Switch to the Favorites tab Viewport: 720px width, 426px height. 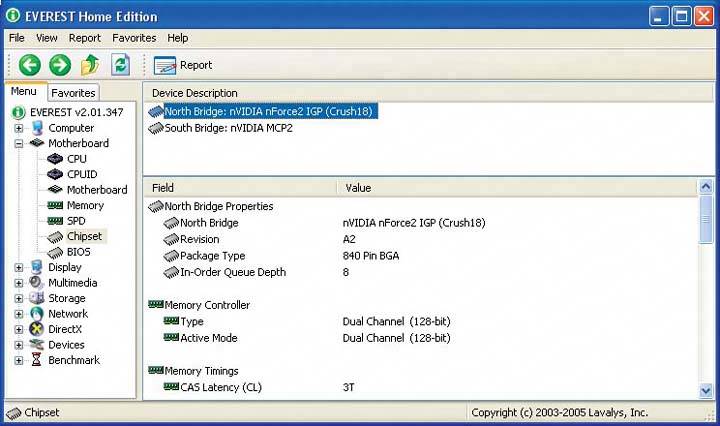click(73, 93)
